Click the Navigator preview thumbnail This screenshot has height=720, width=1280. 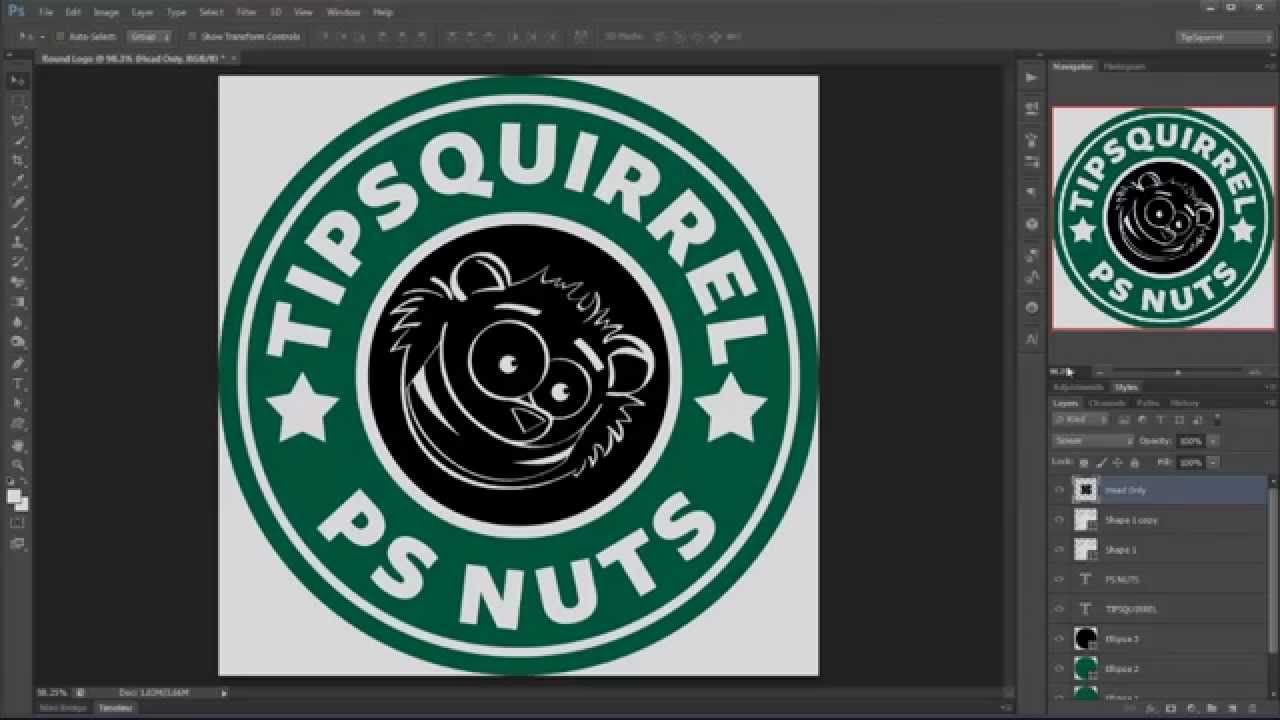point(1164,218)
